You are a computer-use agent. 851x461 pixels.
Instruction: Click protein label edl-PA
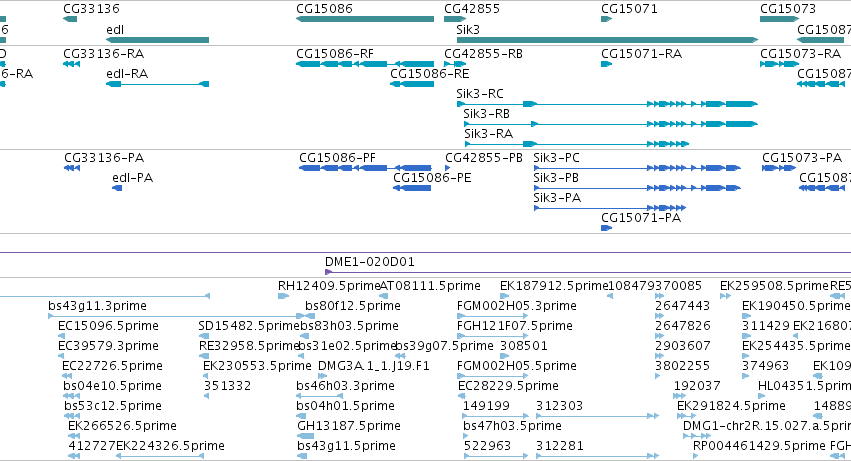132,178
